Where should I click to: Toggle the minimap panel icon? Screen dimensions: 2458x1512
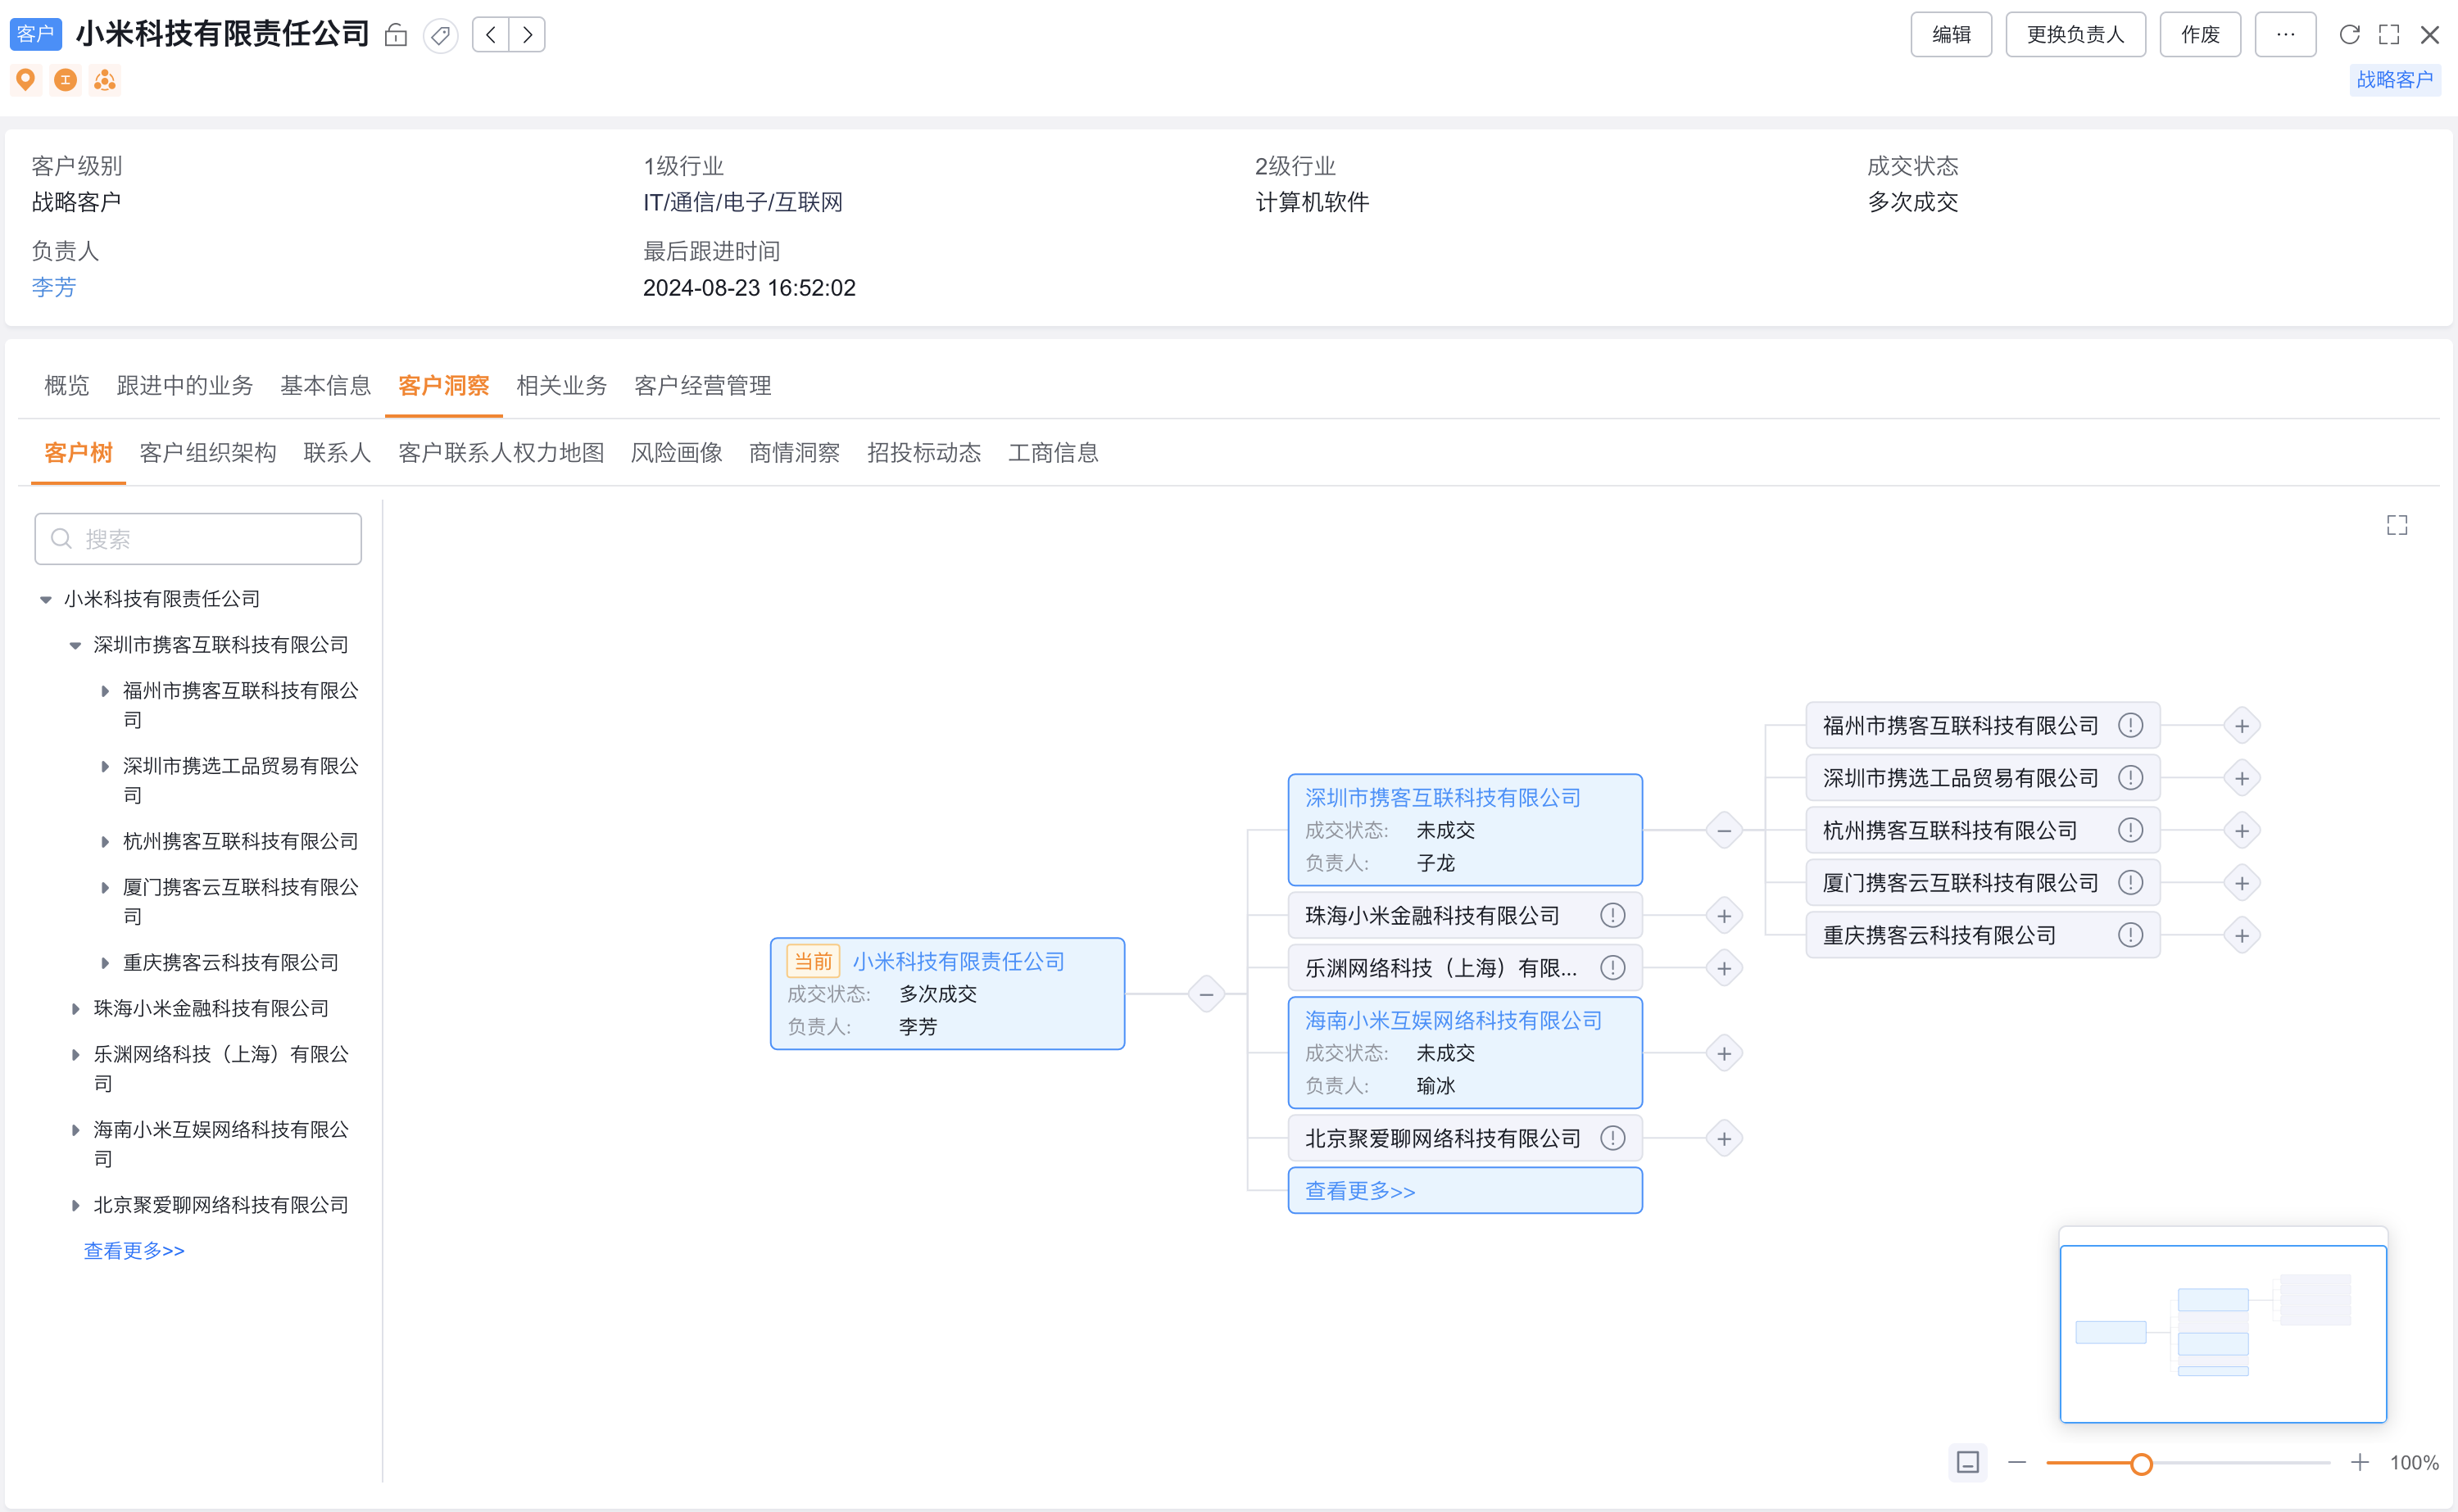pyautogui.click(x=1967, y=1463)
